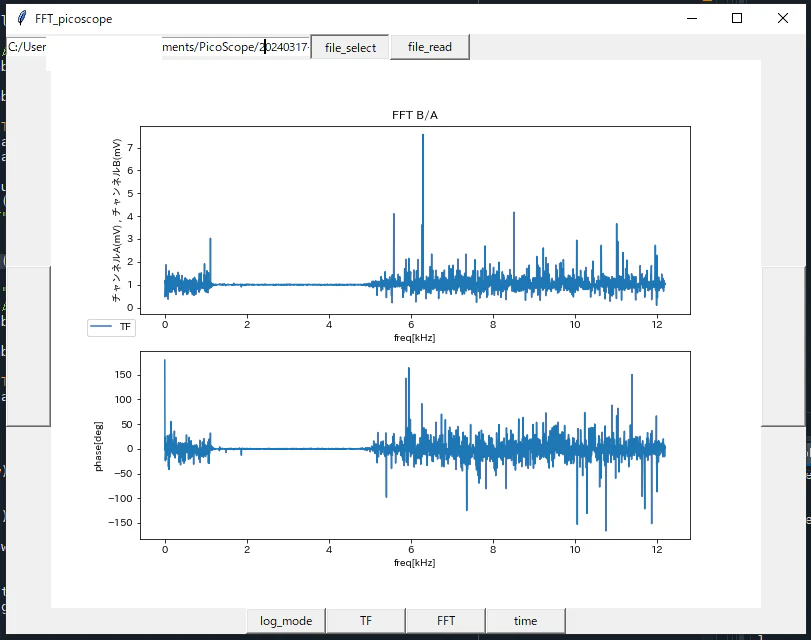Click the file_select button
Screen dimensions: 811x640
pos(350,48)
